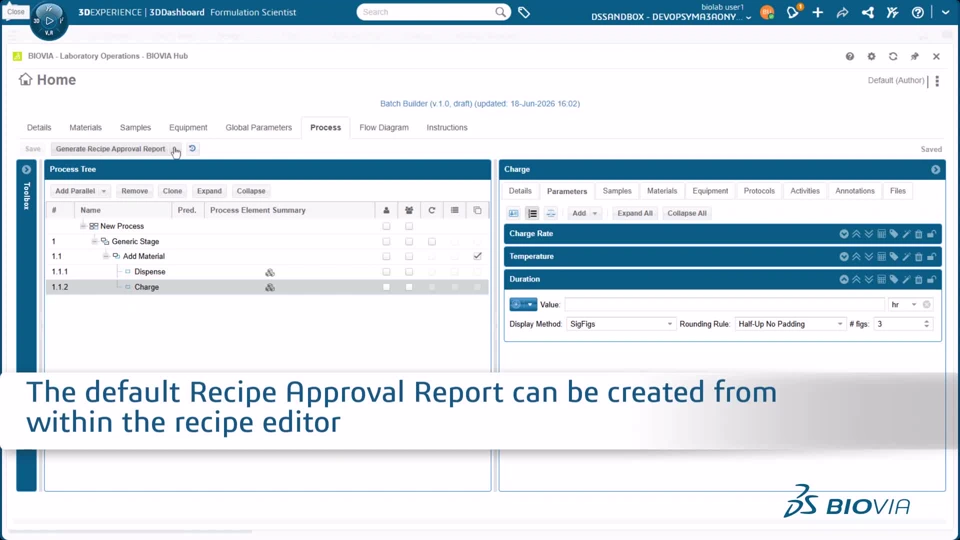Tick first checkbox in Dispense row
Image resolution: width=960 pixels, height=540 pixels.
(386, 272)
